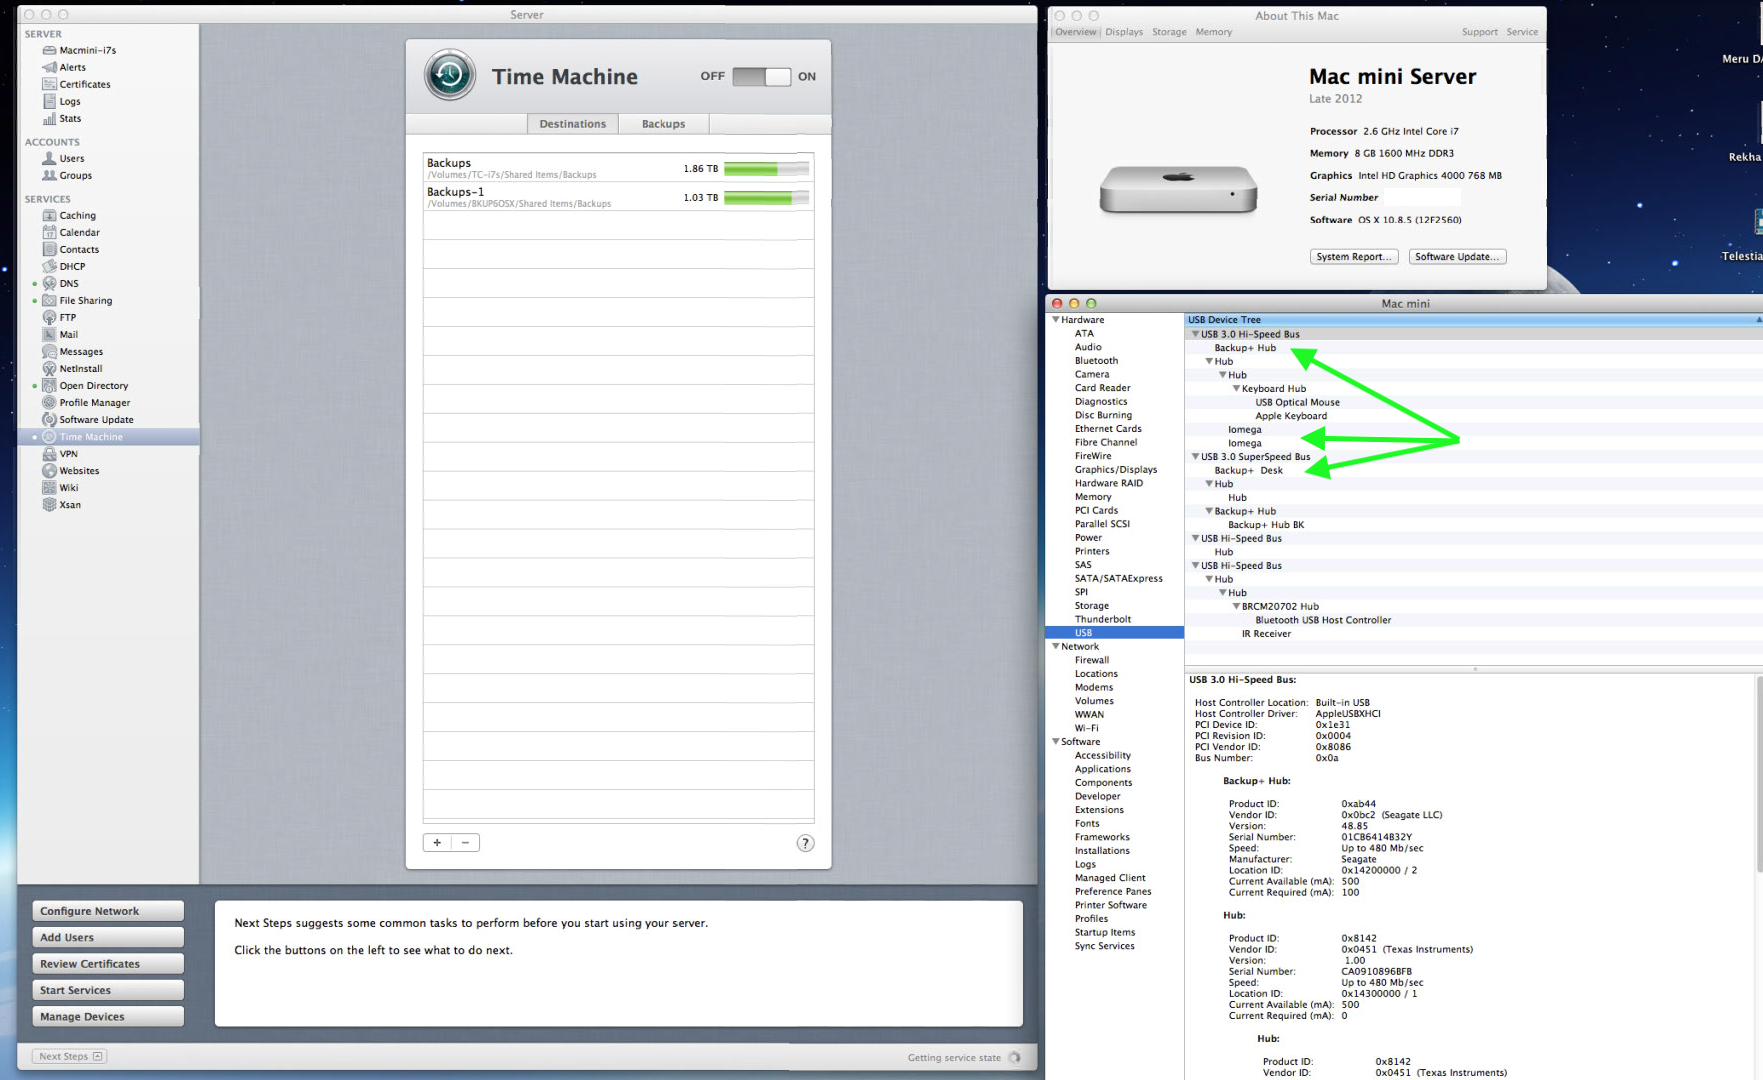This screenshot has height=1080, width=1763.
Task: Click the Add Users button
Action: coord(108,937)
